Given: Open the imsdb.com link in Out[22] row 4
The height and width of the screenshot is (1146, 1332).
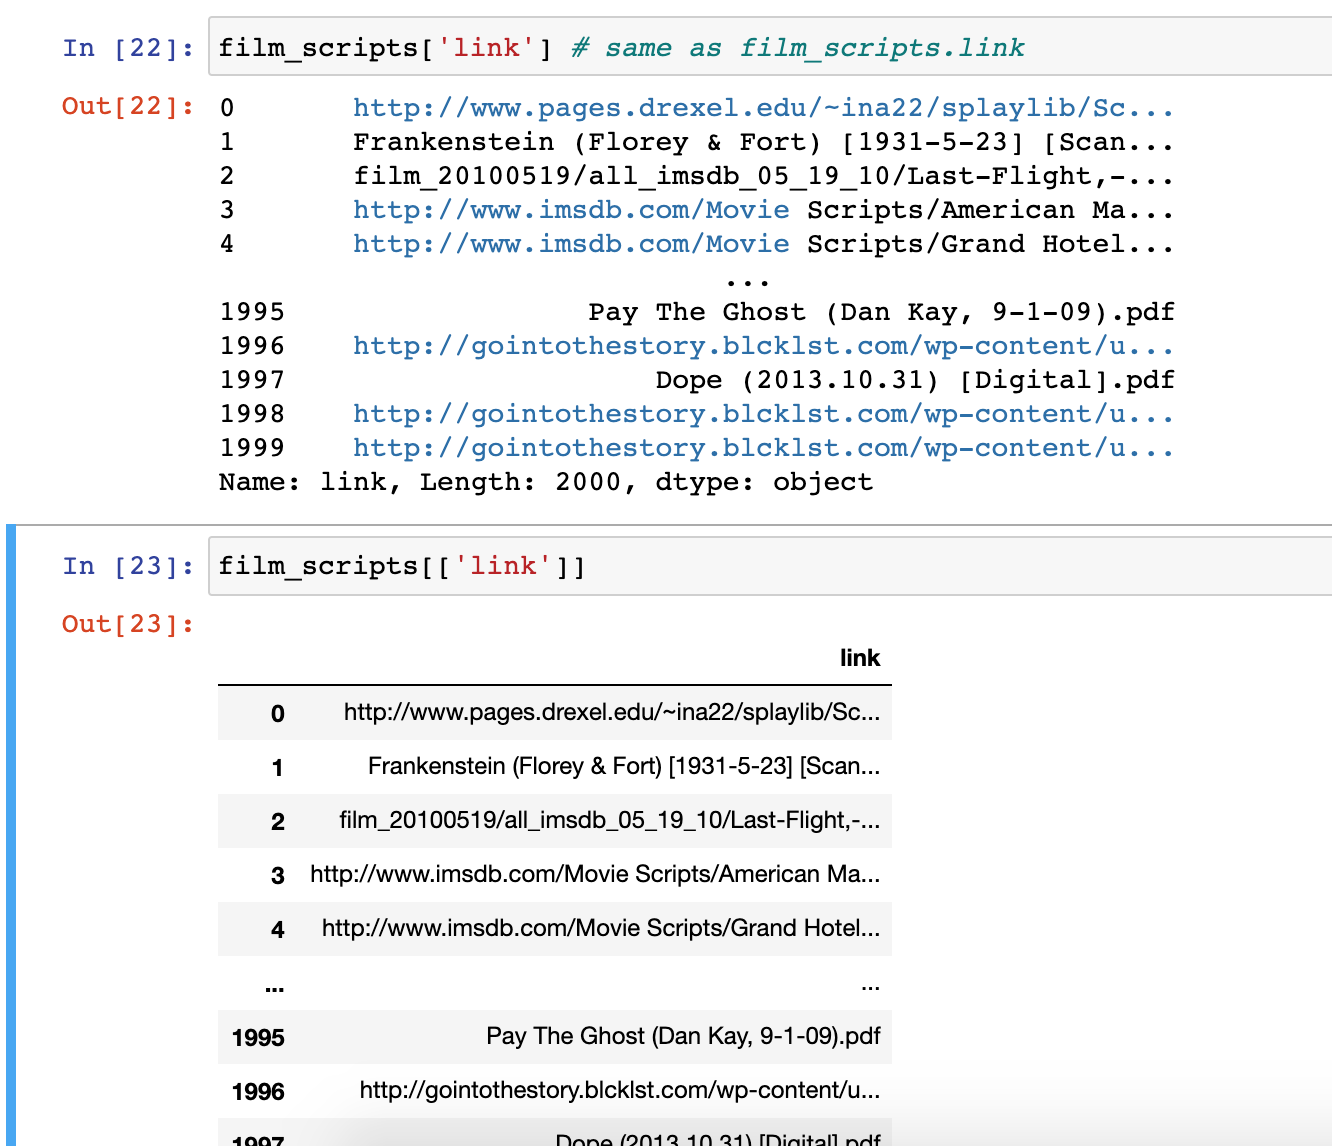Looking at the screenshot, I should coord(571,244).
